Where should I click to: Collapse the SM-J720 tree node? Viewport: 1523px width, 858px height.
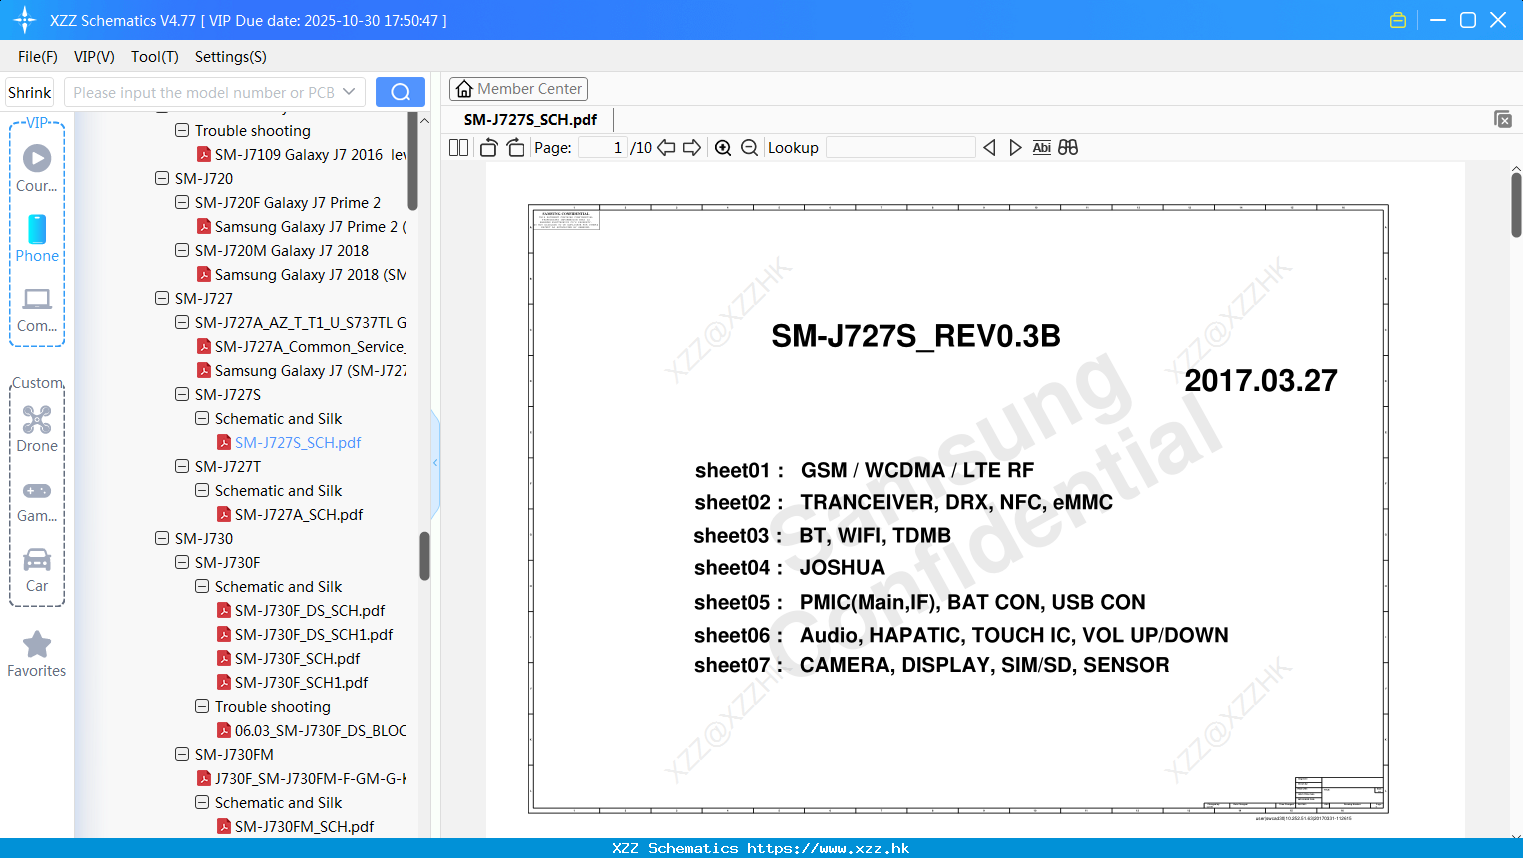point(162,178)
